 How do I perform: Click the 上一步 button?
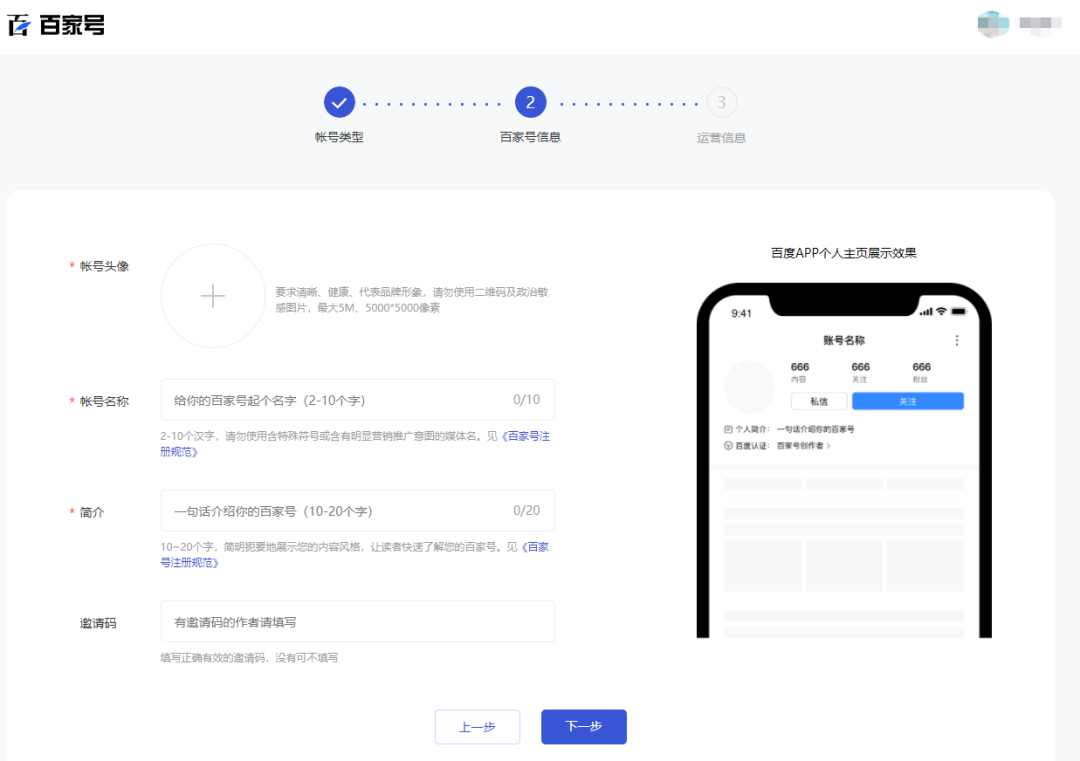point(477,727)
